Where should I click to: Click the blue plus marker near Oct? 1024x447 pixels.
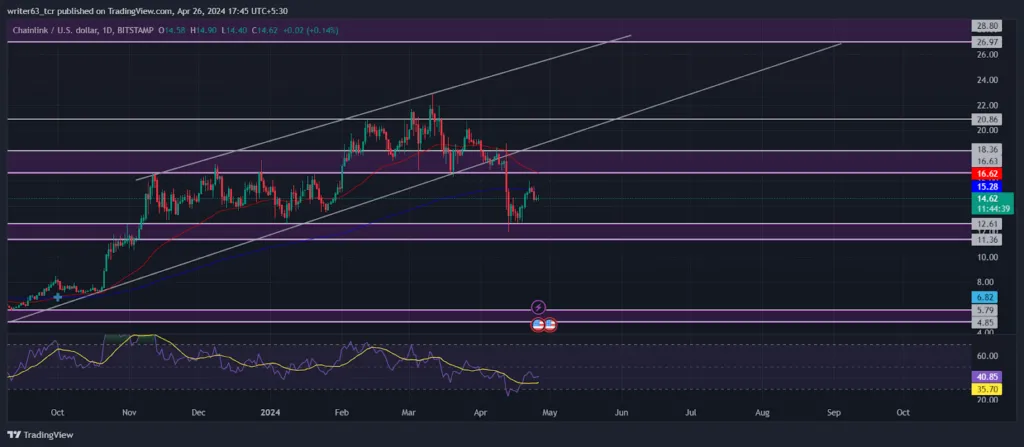click(58, 297)
